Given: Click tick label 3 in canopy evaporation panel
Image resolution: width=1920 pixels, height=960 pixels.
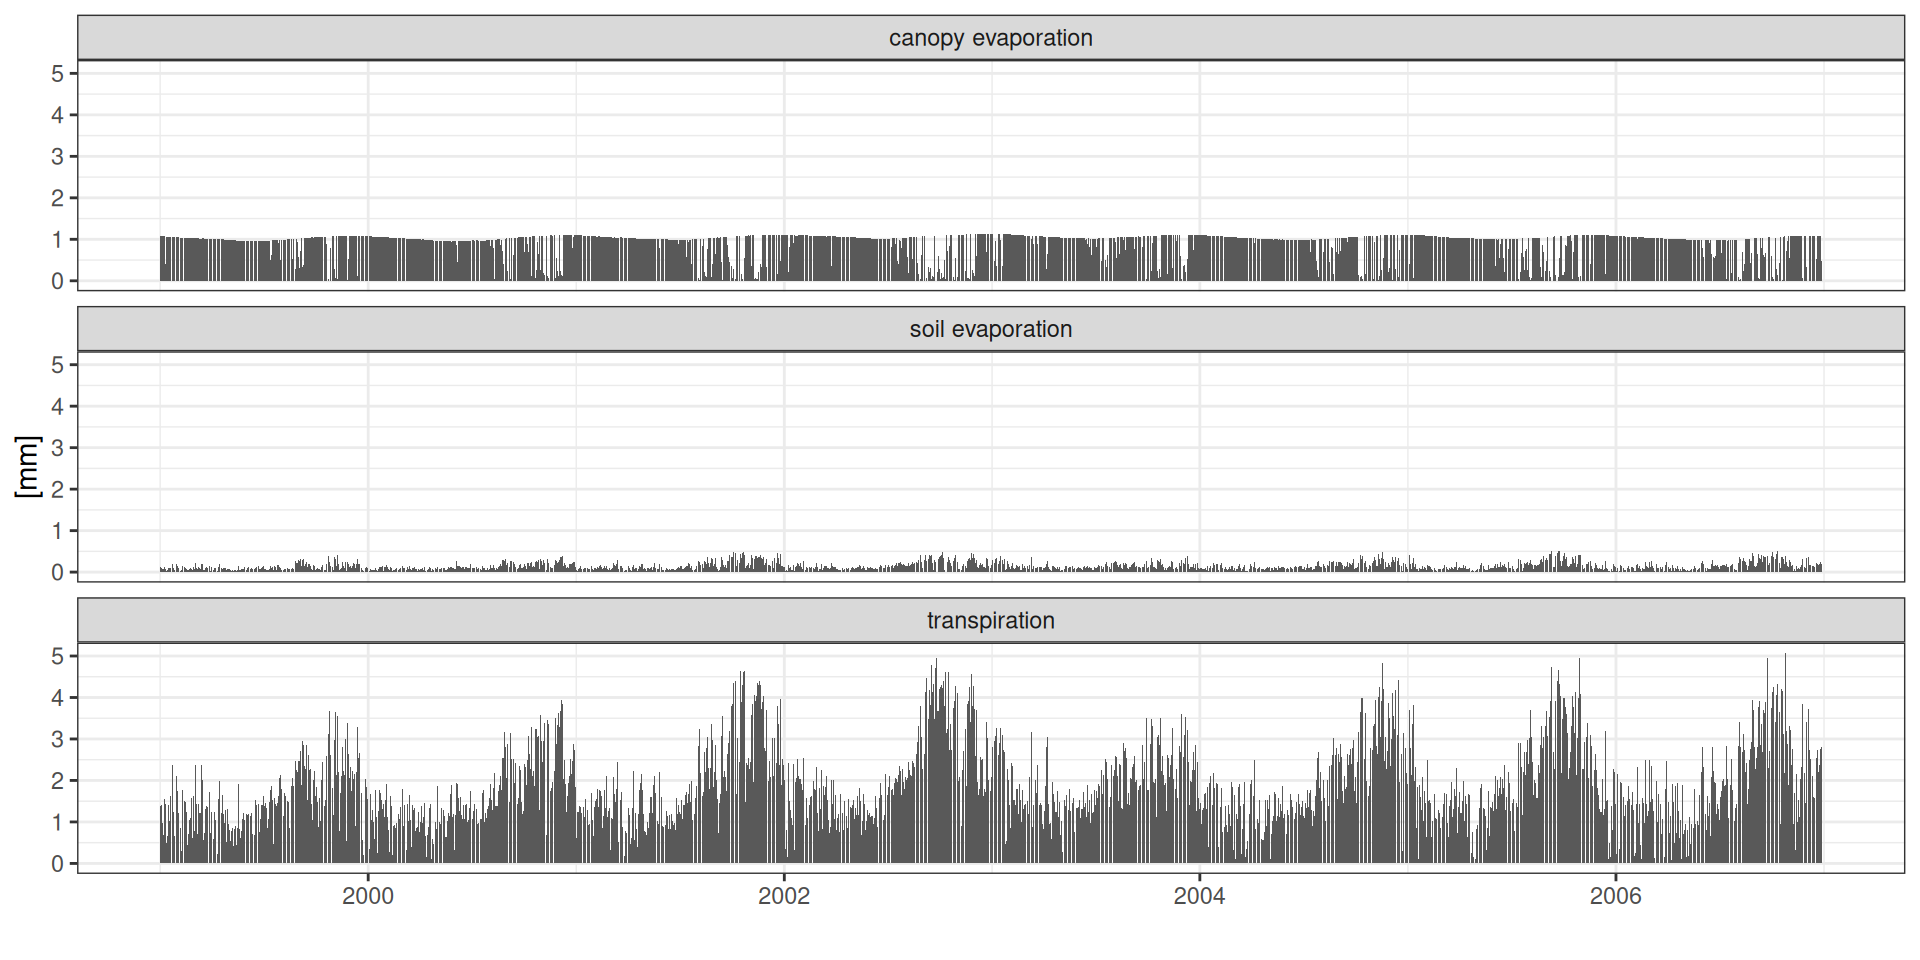Looking at the screenshot, I should coord(58,157).
